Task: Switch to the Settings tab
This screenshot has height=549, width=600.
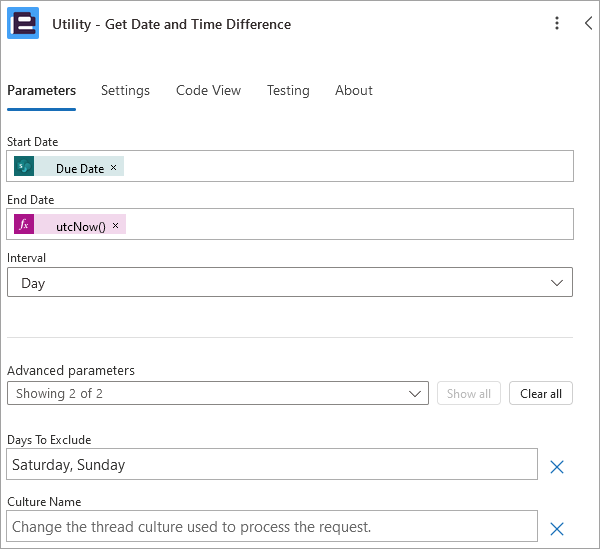Action: (125, 91)
